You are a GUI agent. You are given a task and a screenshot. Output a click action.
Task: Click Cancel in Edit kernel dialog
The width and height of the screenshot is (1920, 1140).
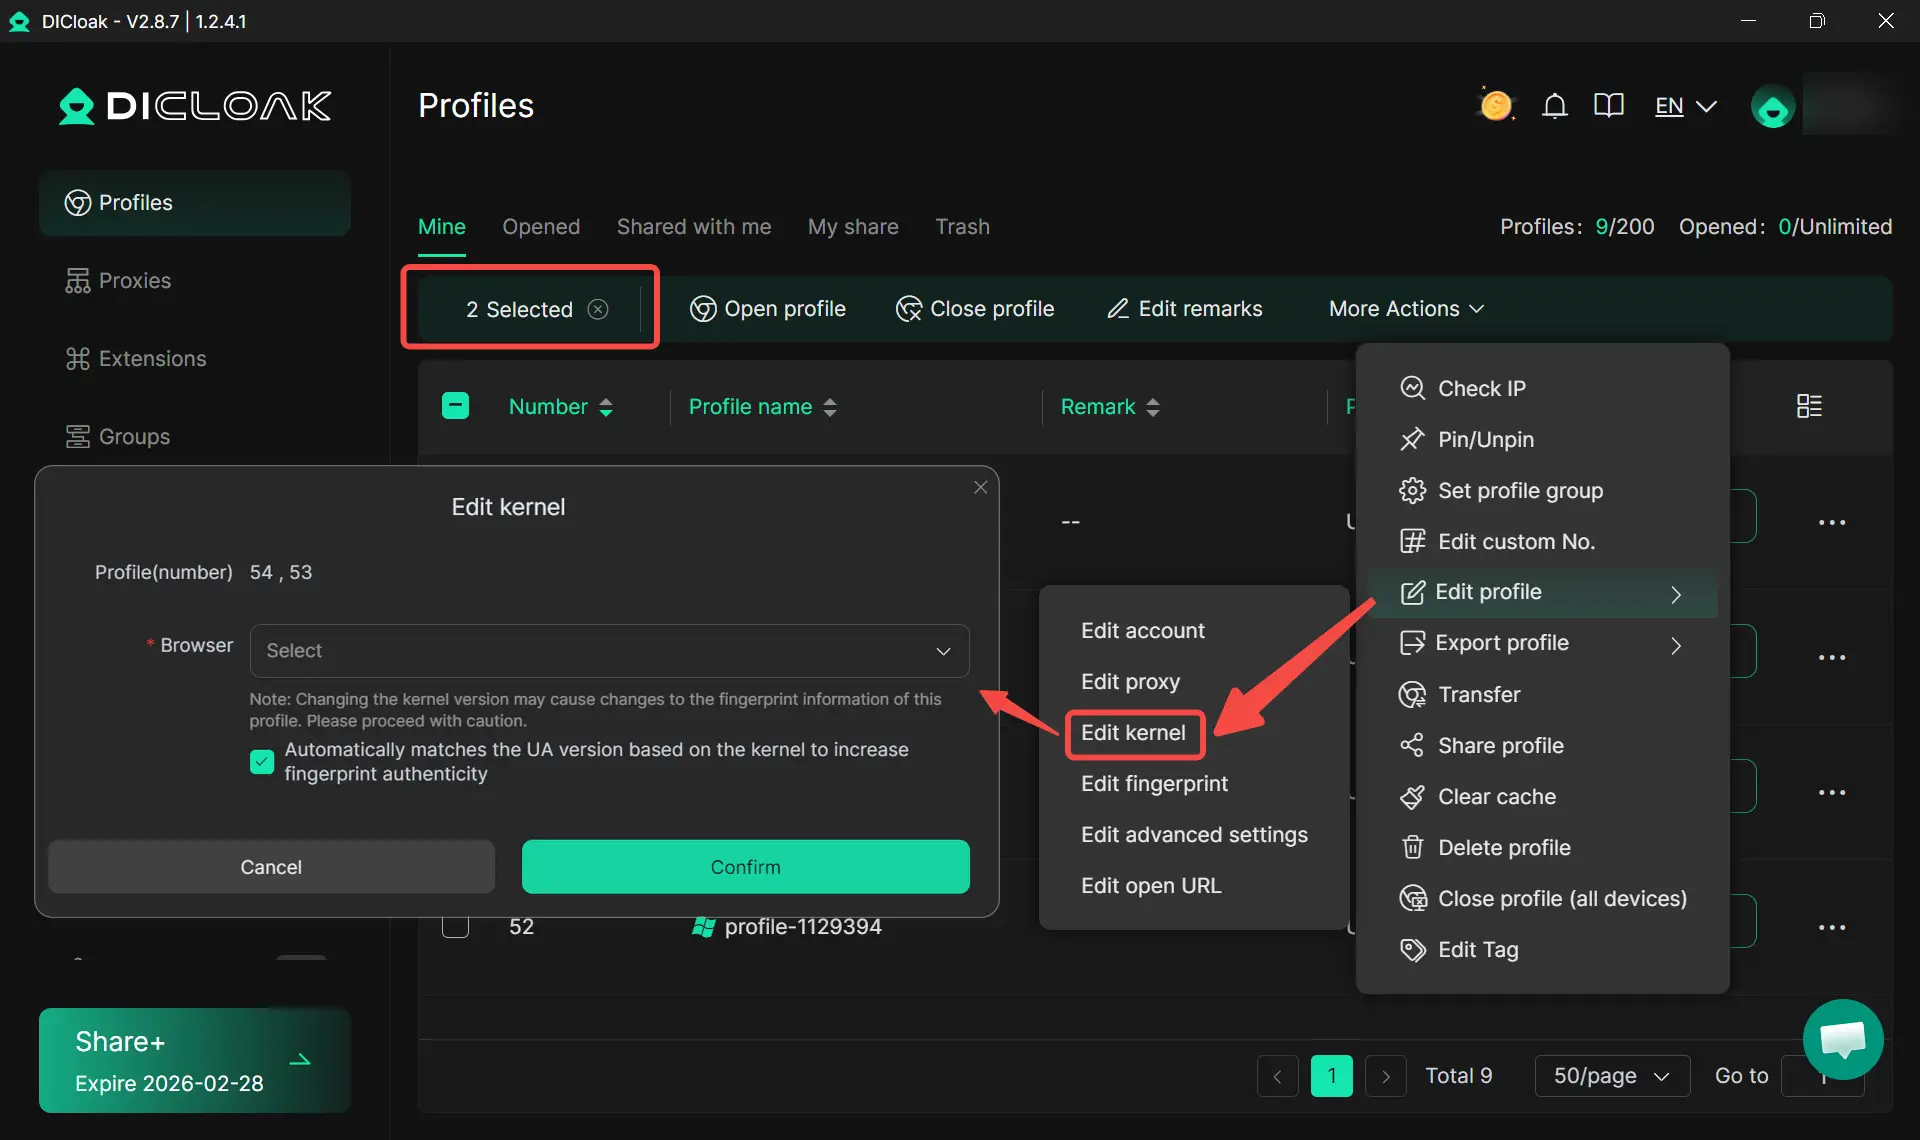[271, 867]
